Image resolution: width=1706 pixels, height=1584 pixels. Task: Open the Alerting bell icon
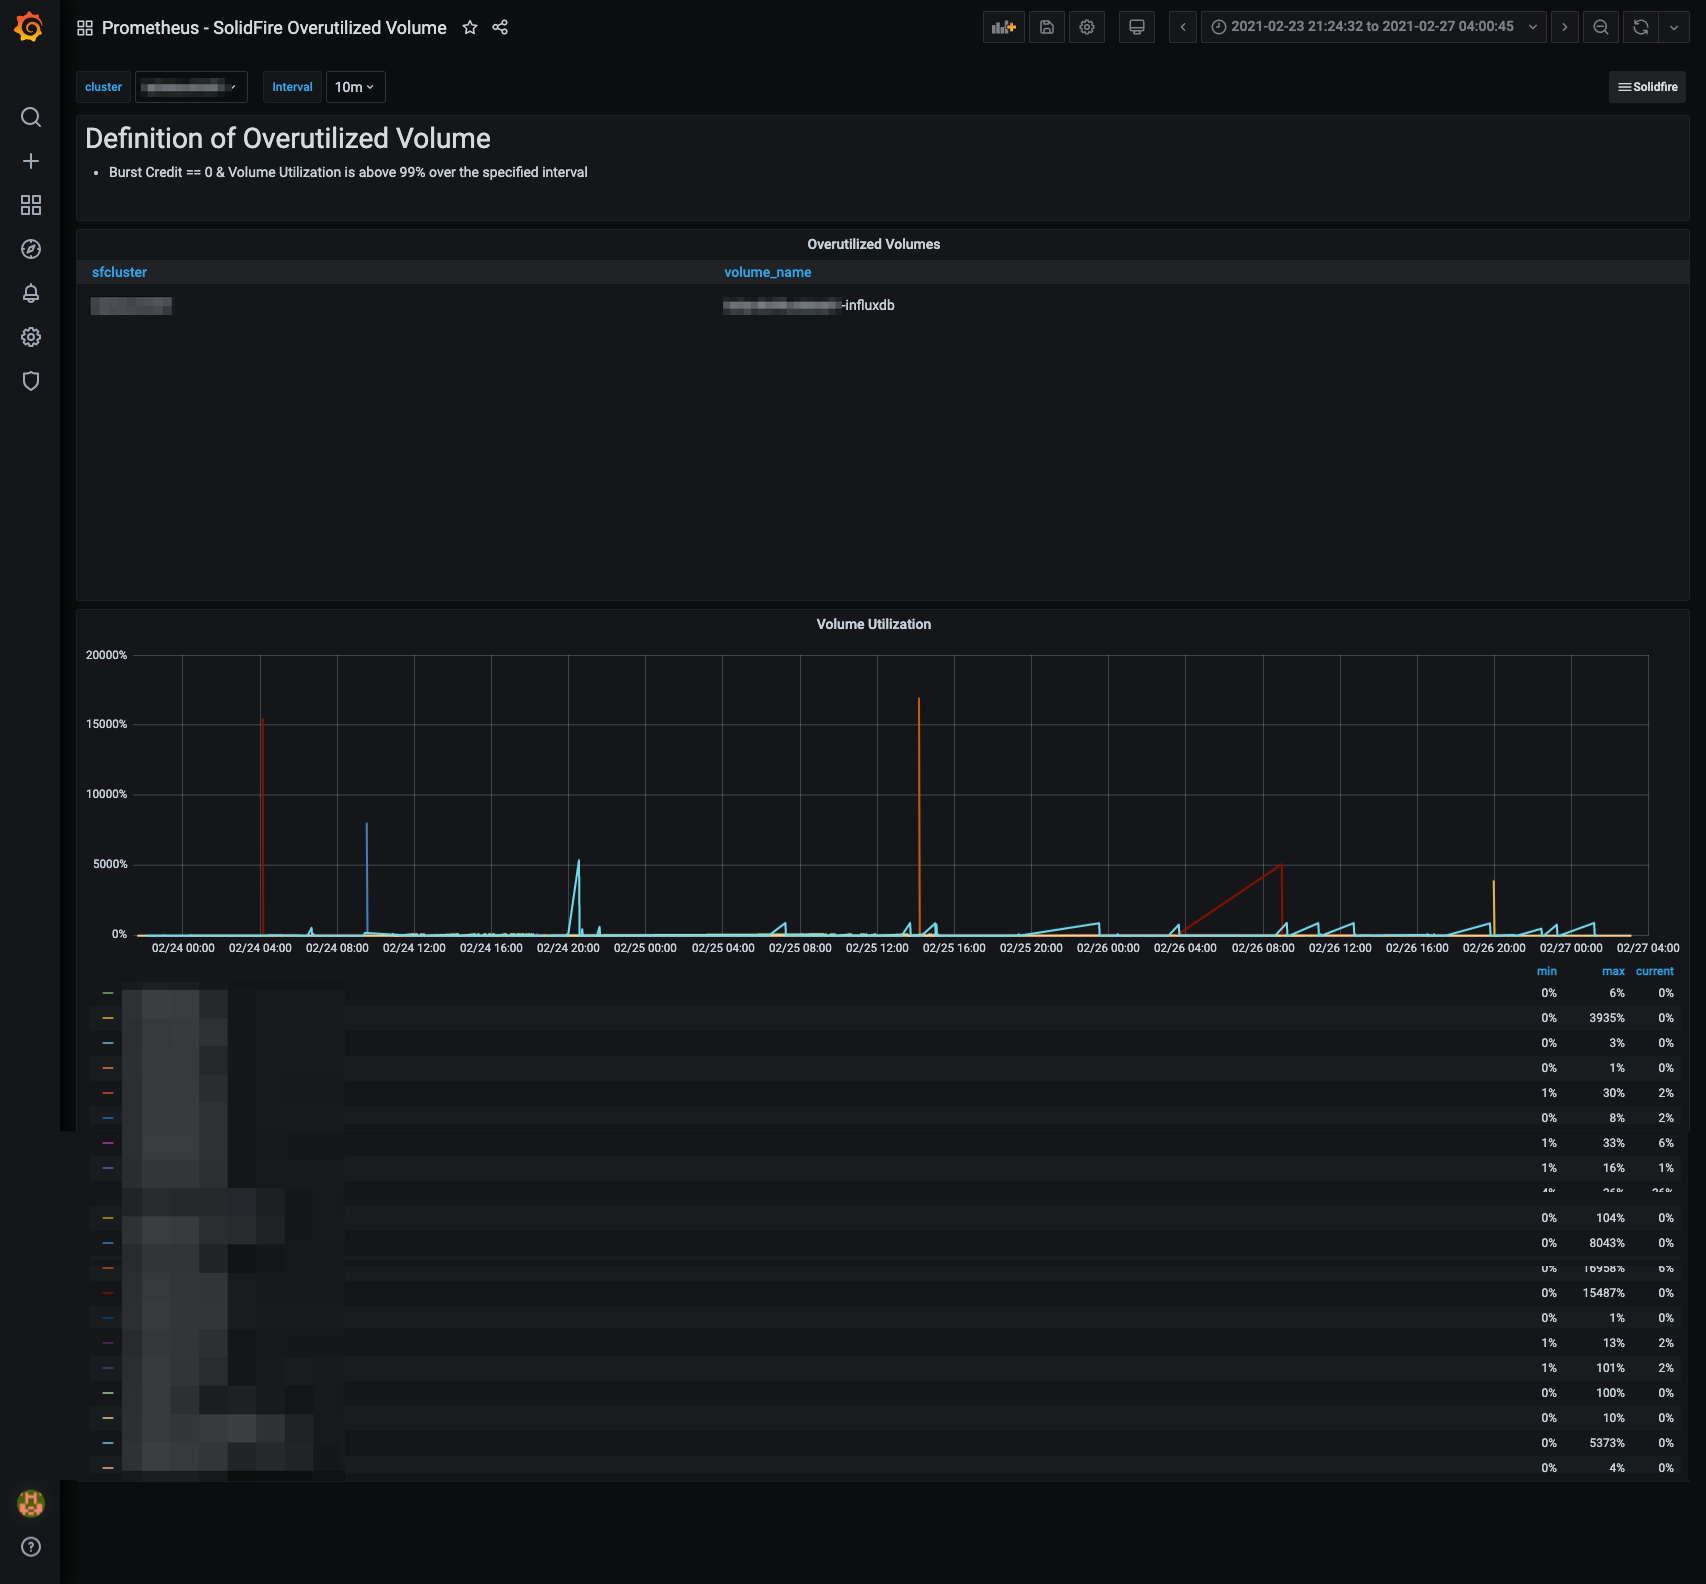(31, 294)
